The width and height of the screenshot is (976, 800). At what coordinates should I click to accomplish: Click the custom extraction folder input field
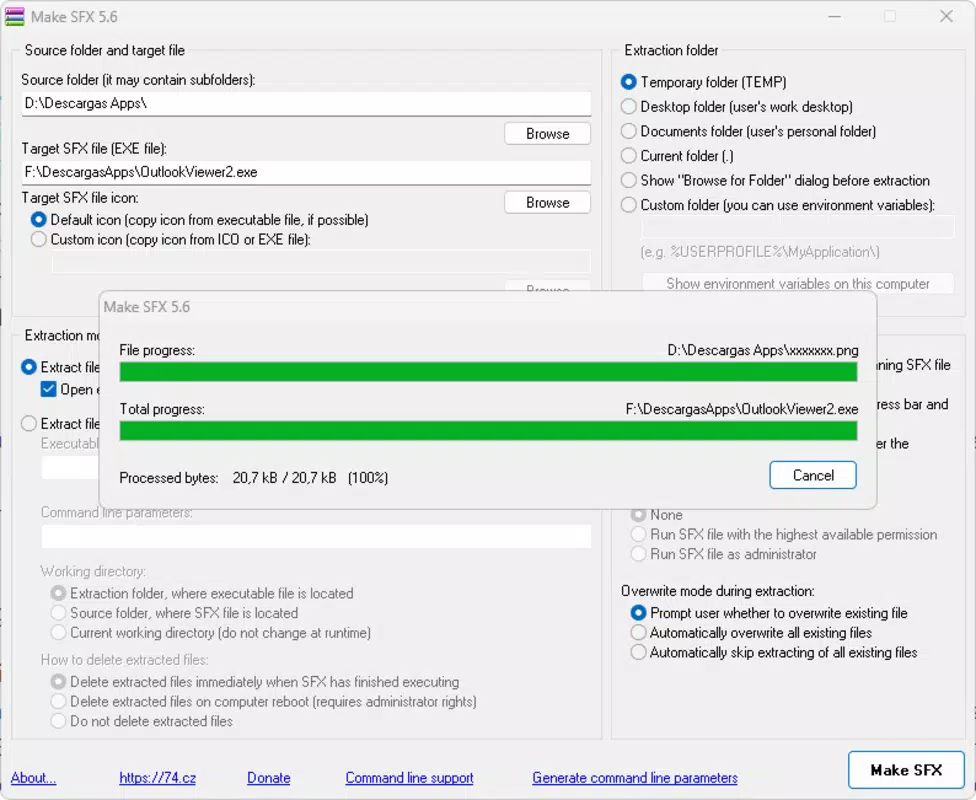point(797,228)
